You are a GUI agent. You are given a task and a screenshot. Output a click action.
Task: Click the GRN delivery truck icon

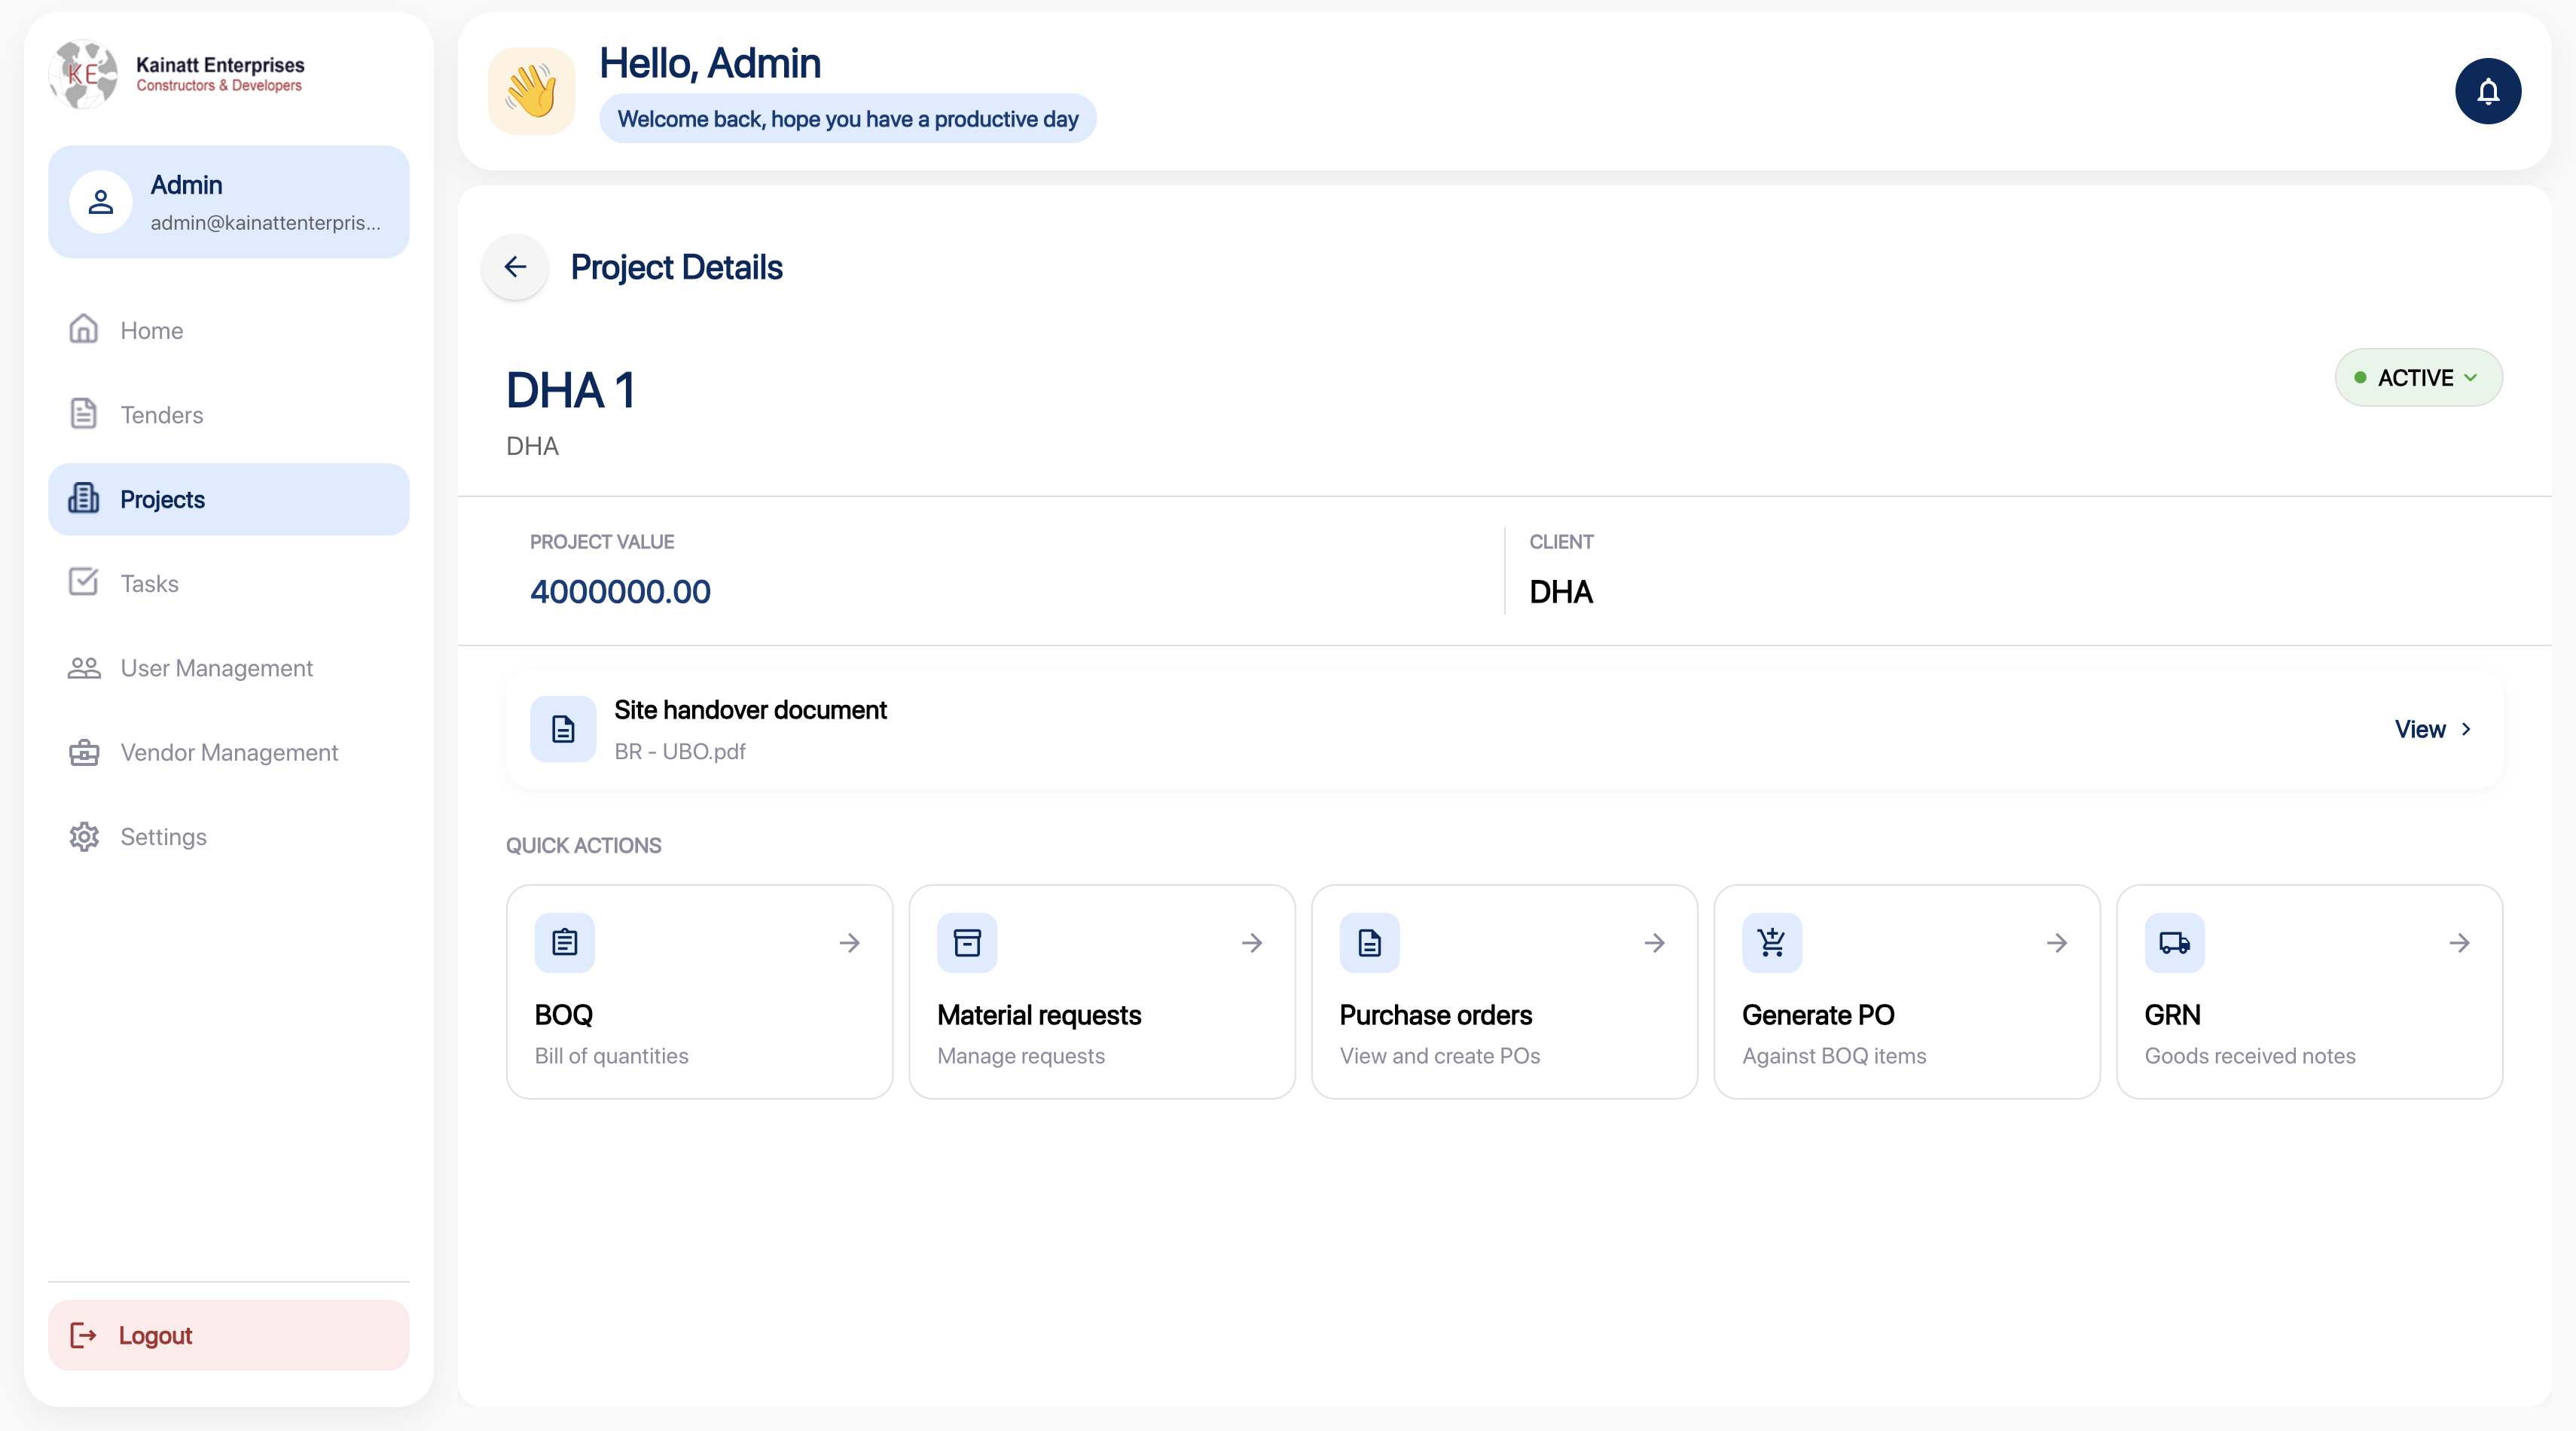[x=2175, y=942]
